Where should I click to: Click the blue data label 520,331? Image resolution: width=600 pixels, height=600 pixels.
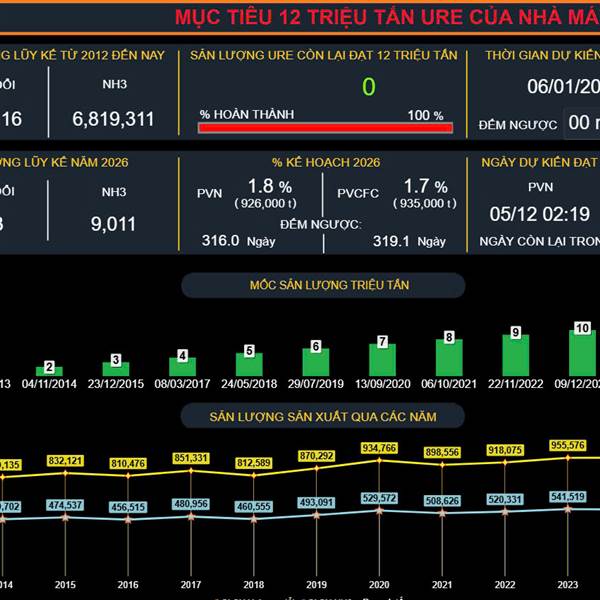tap(505, 499)
